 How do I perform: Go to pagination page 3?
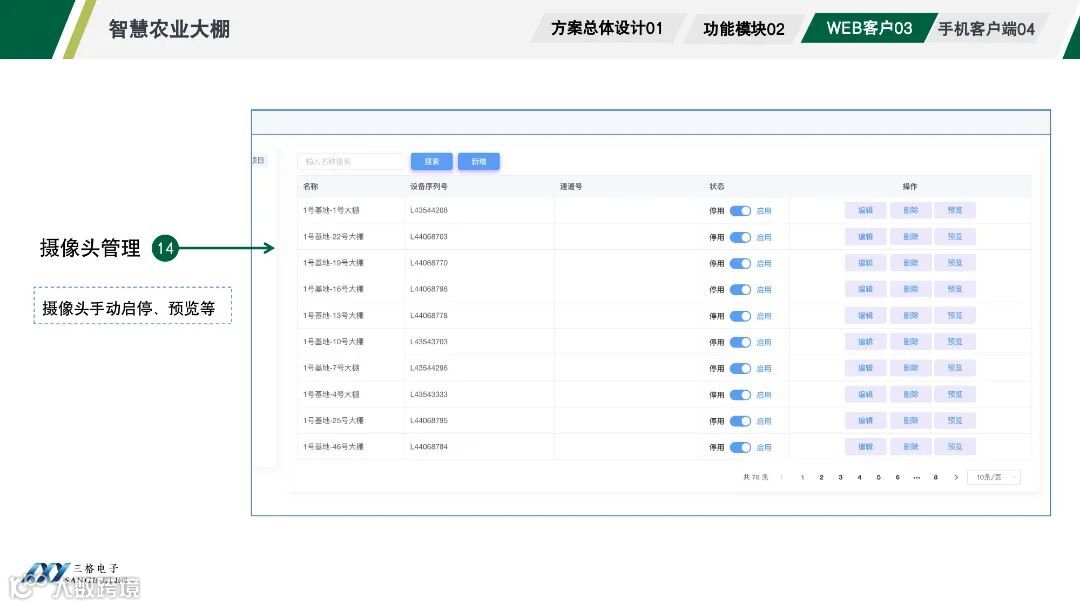[840, 477]
